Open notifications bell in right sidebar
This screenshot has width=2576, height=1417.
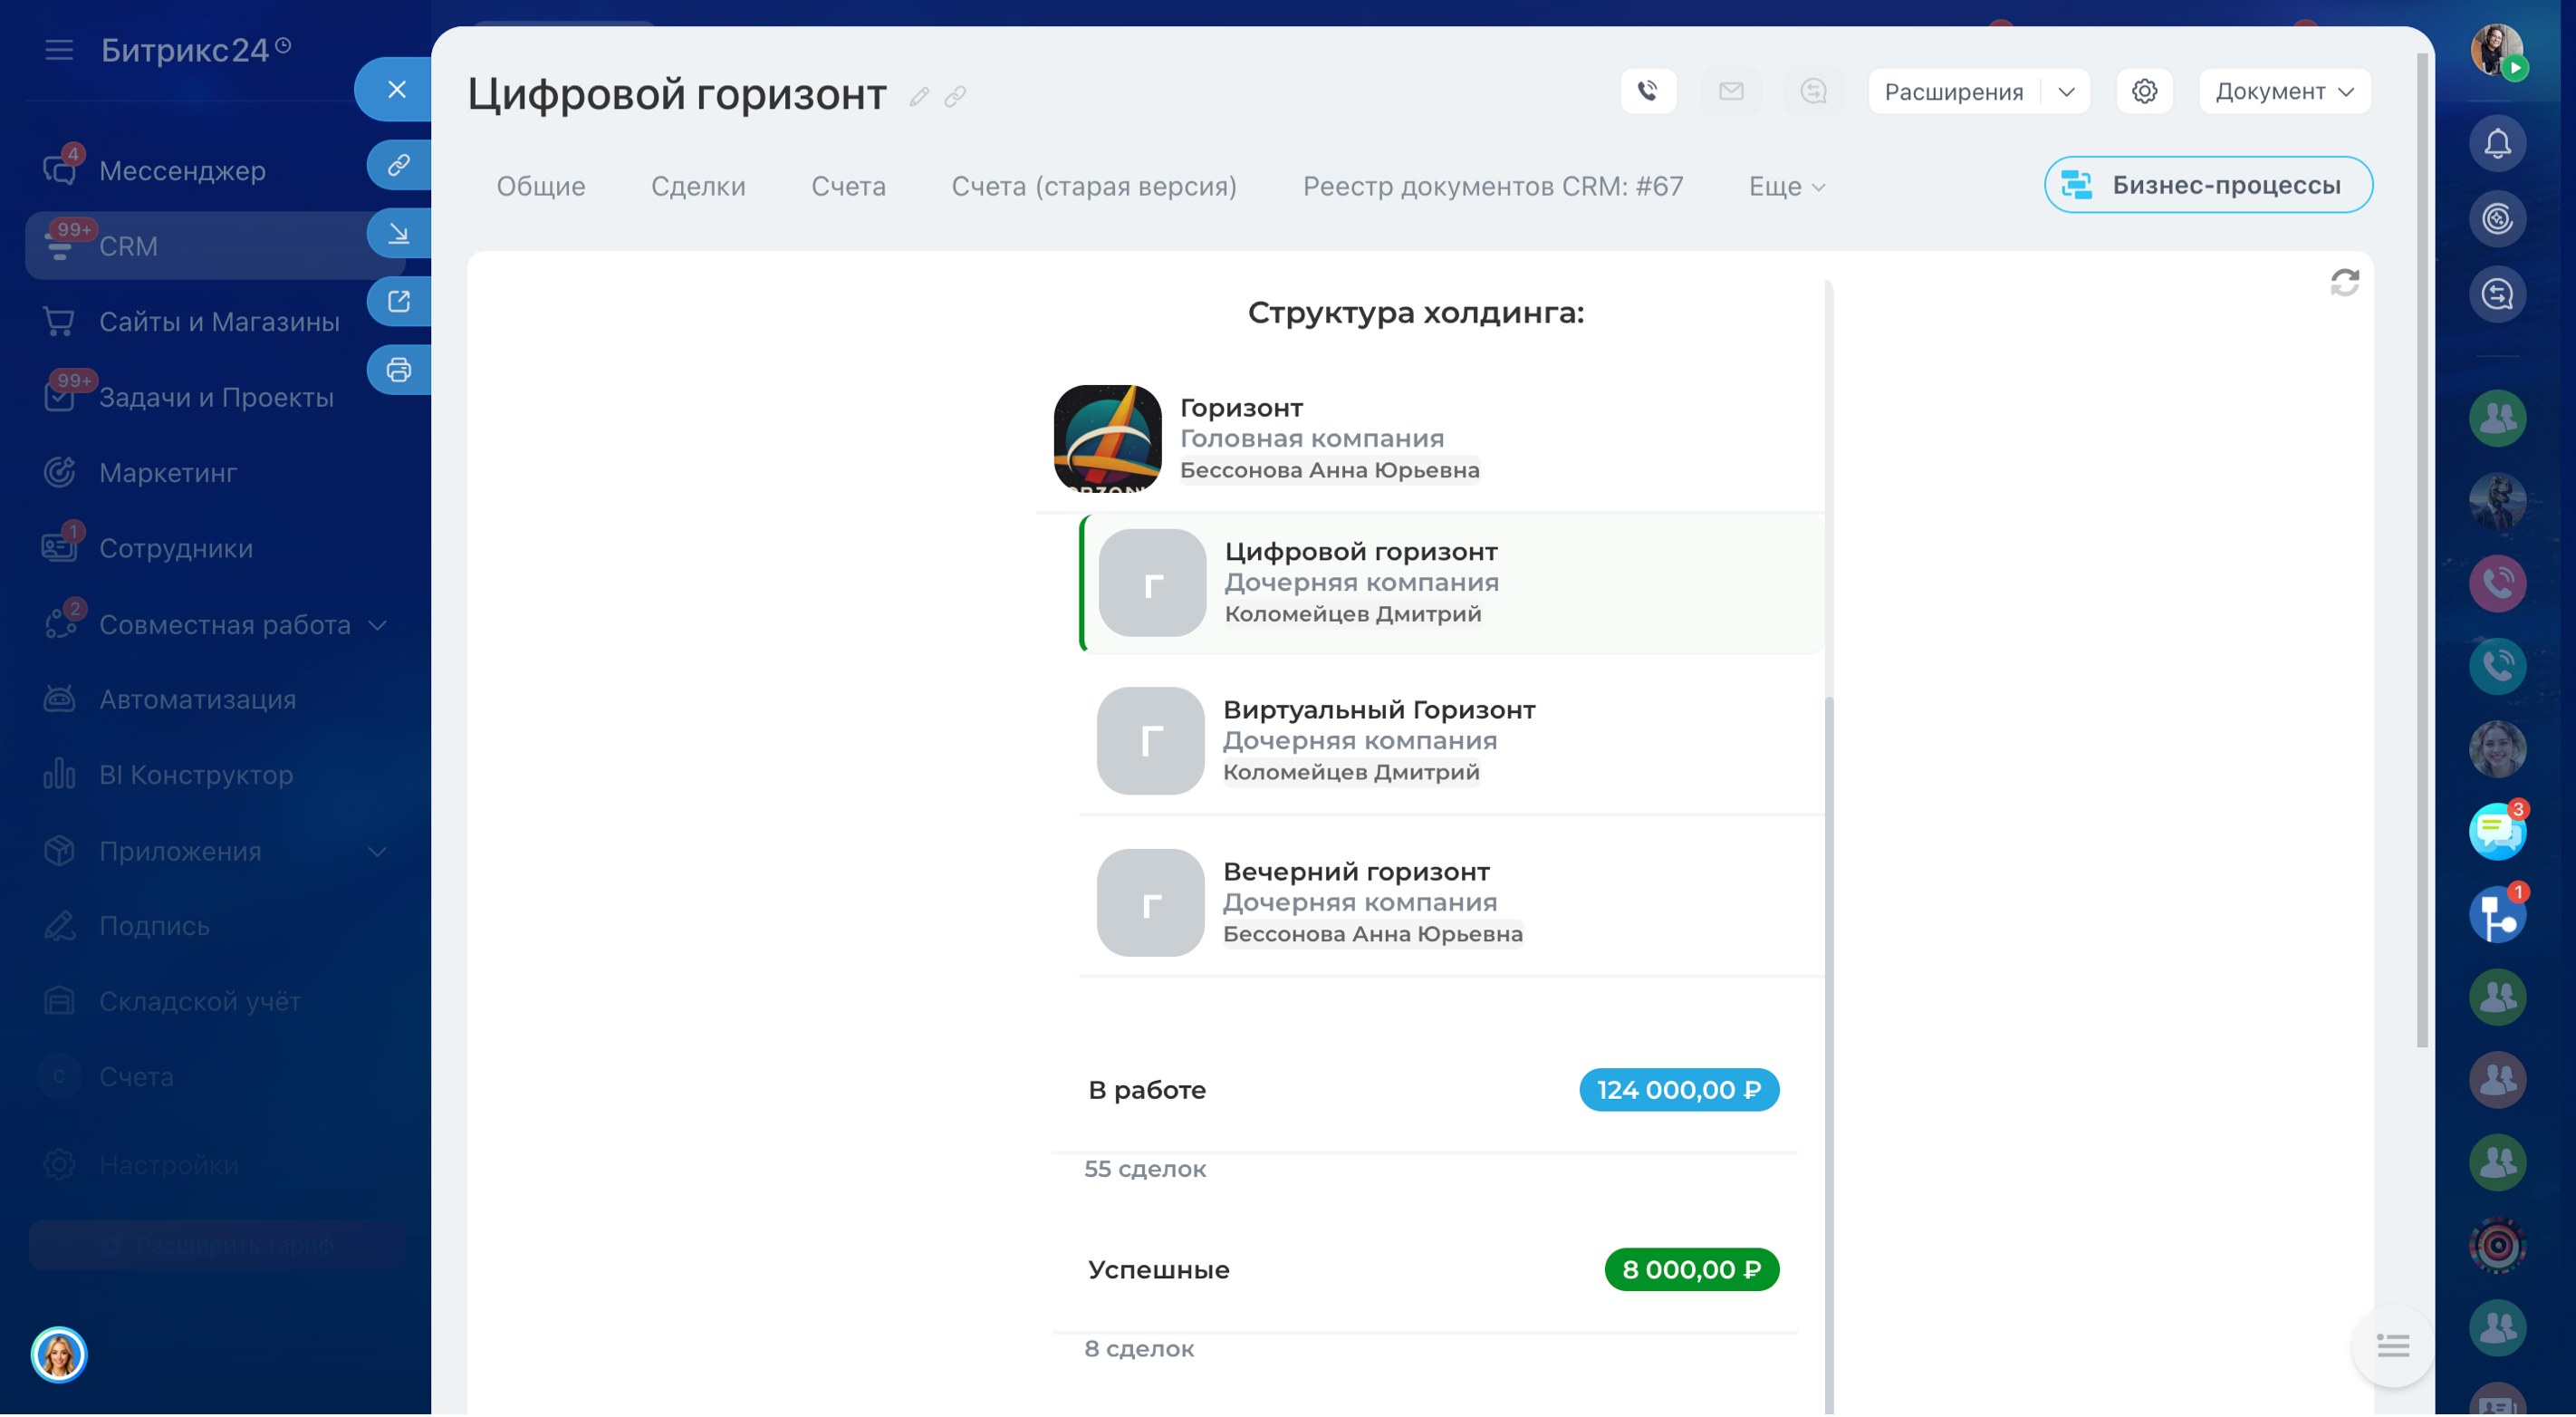[2497, 143]
